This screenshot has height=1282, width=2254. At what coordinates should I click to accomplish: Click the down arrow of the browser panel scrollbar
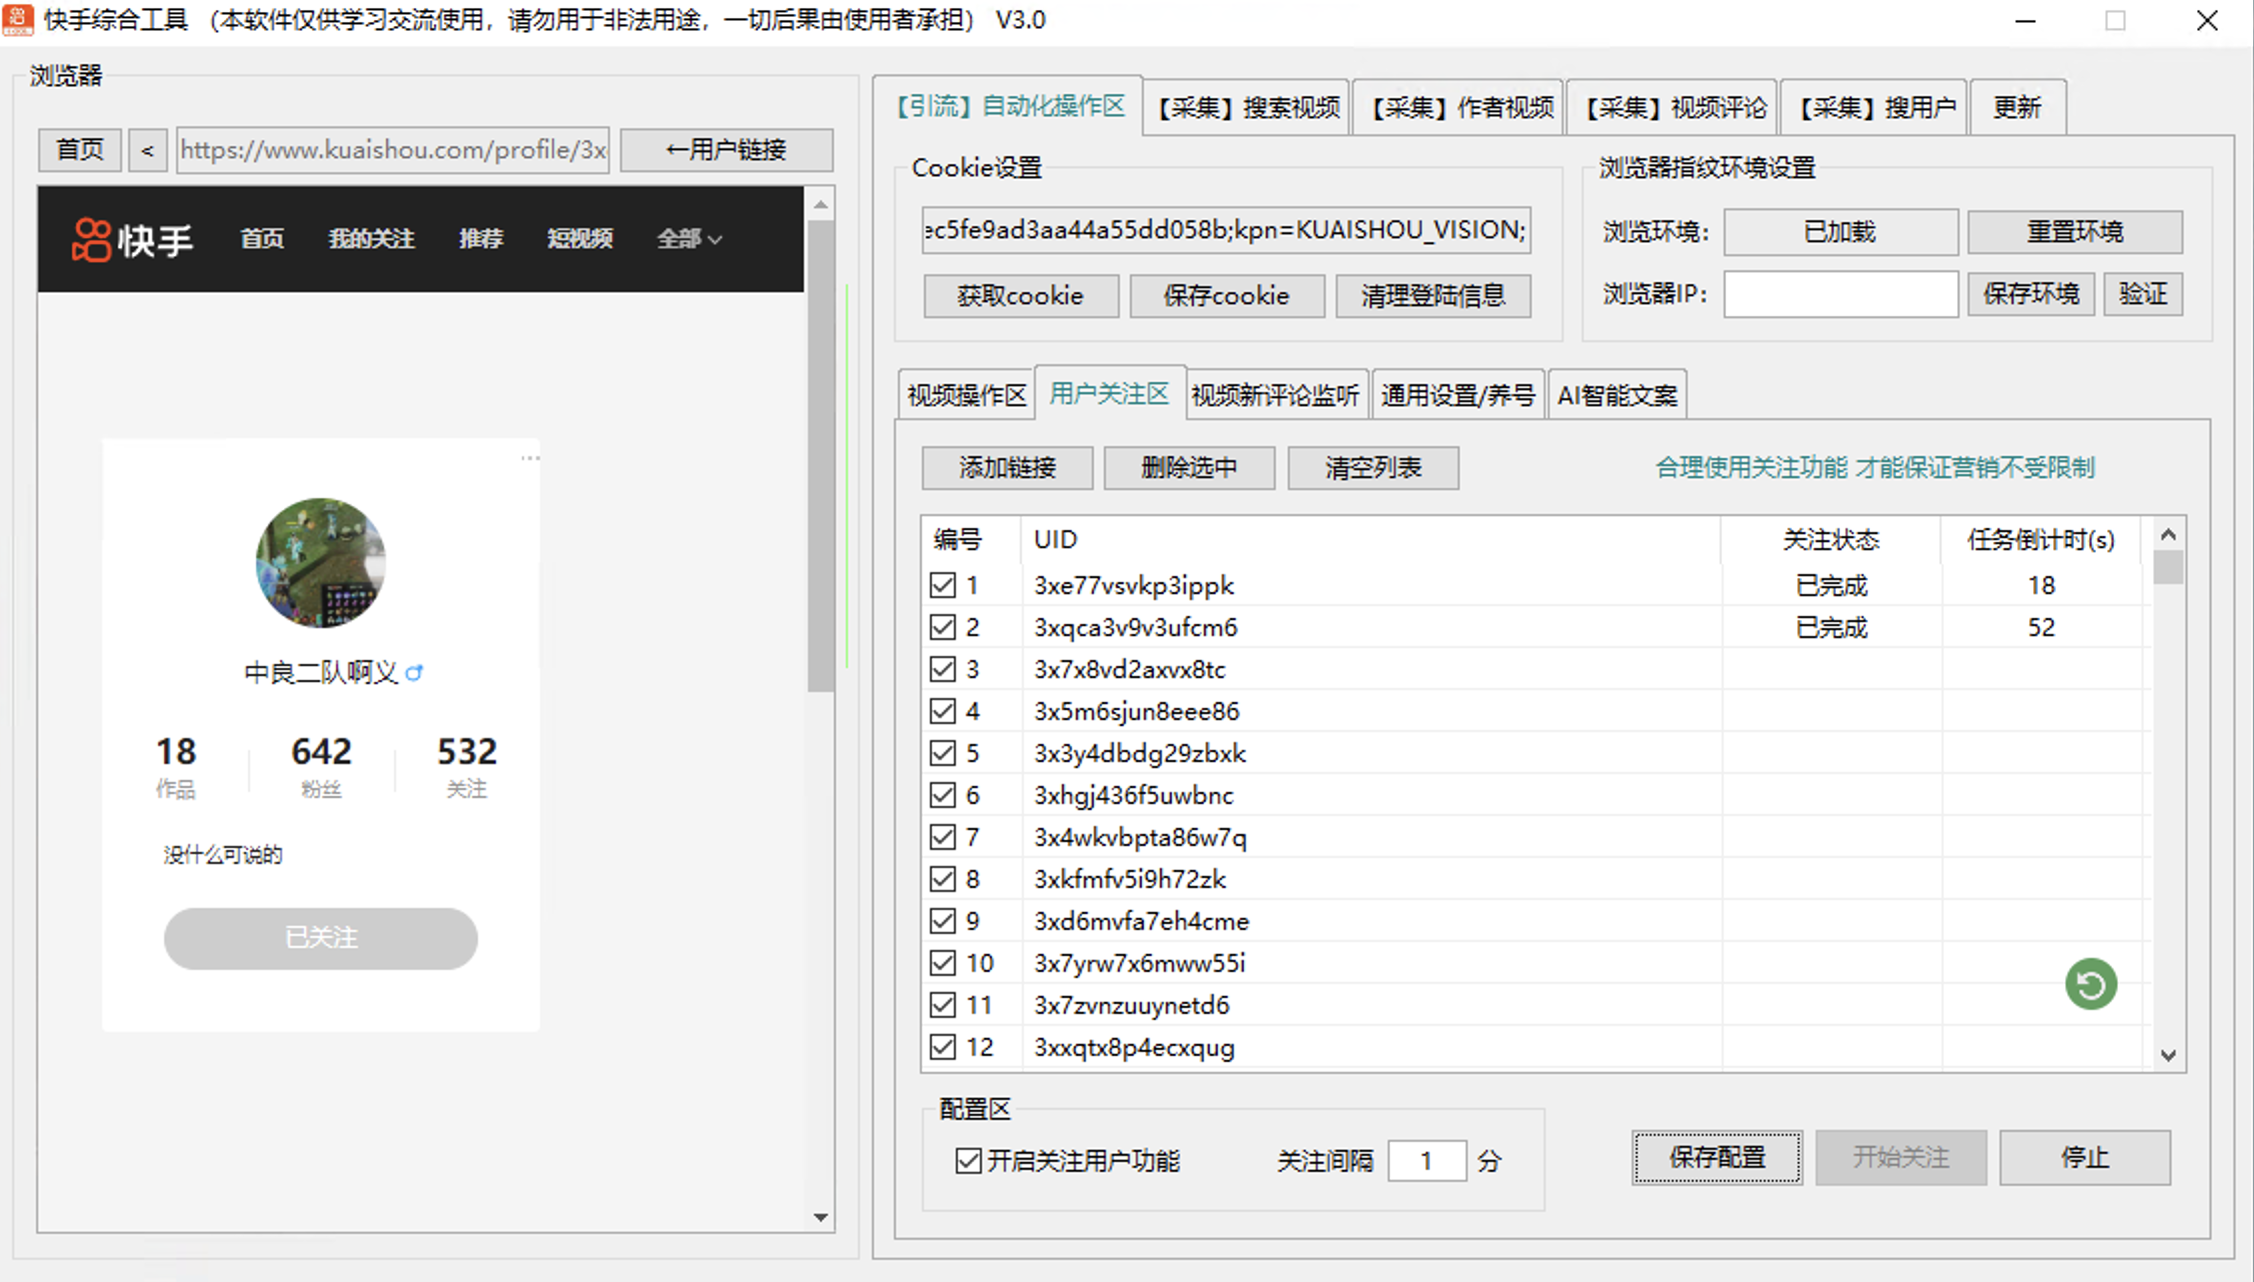tap(820, 1217)
